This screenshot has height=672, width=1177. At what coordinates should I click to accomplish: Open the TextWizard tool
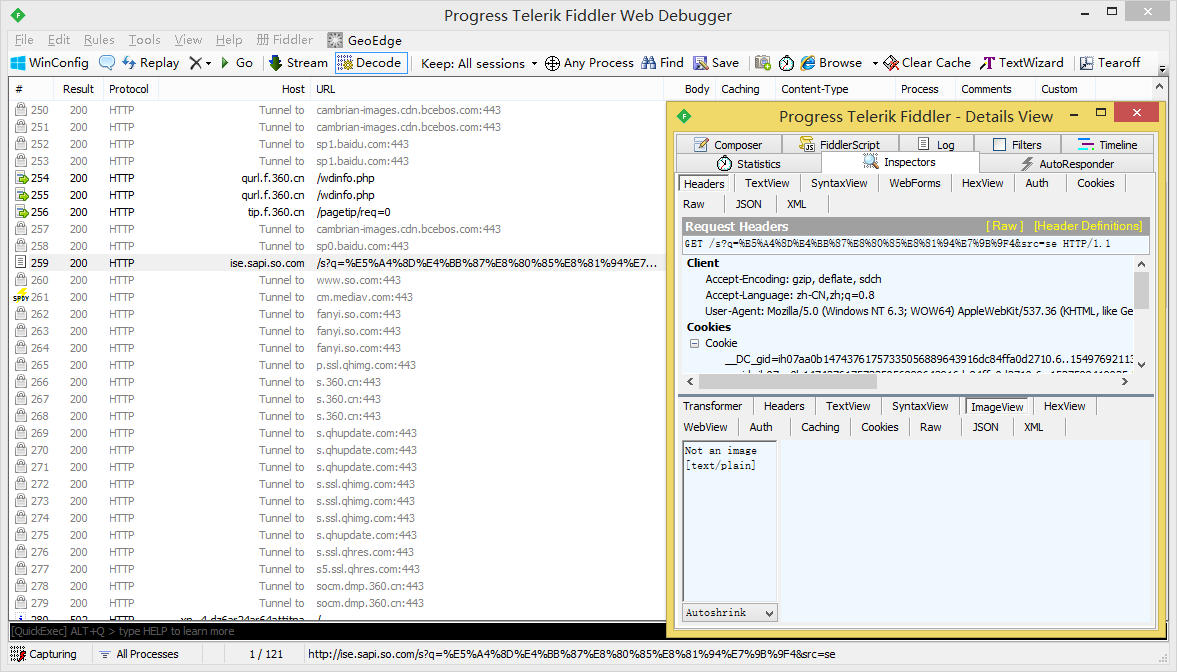pyautogui.click(x=1022, y=63)
